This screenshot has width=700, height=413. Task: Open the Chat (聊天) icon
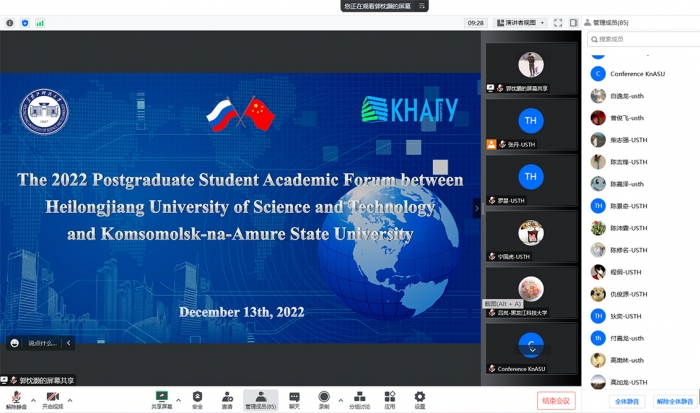click(294, 399)
